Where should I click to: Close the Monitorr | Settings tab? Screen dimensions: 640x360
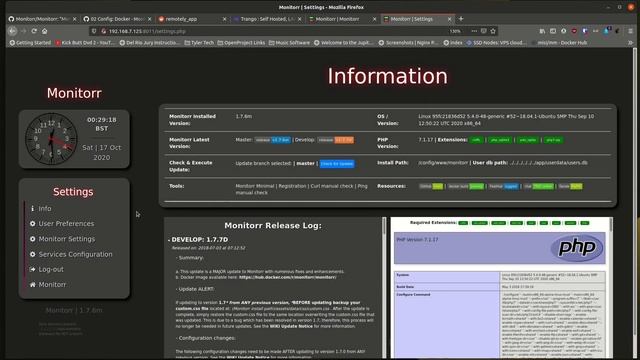click(449, 19)
